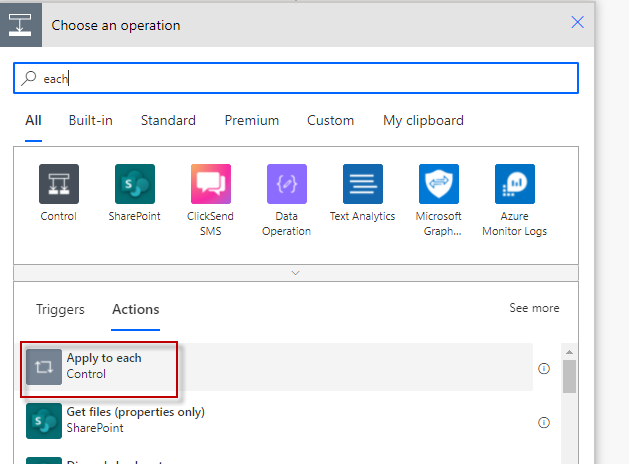This screenshot has height=464, width=629.
Task: Choose the SharePoint connector icon
Action: point(135,184)
